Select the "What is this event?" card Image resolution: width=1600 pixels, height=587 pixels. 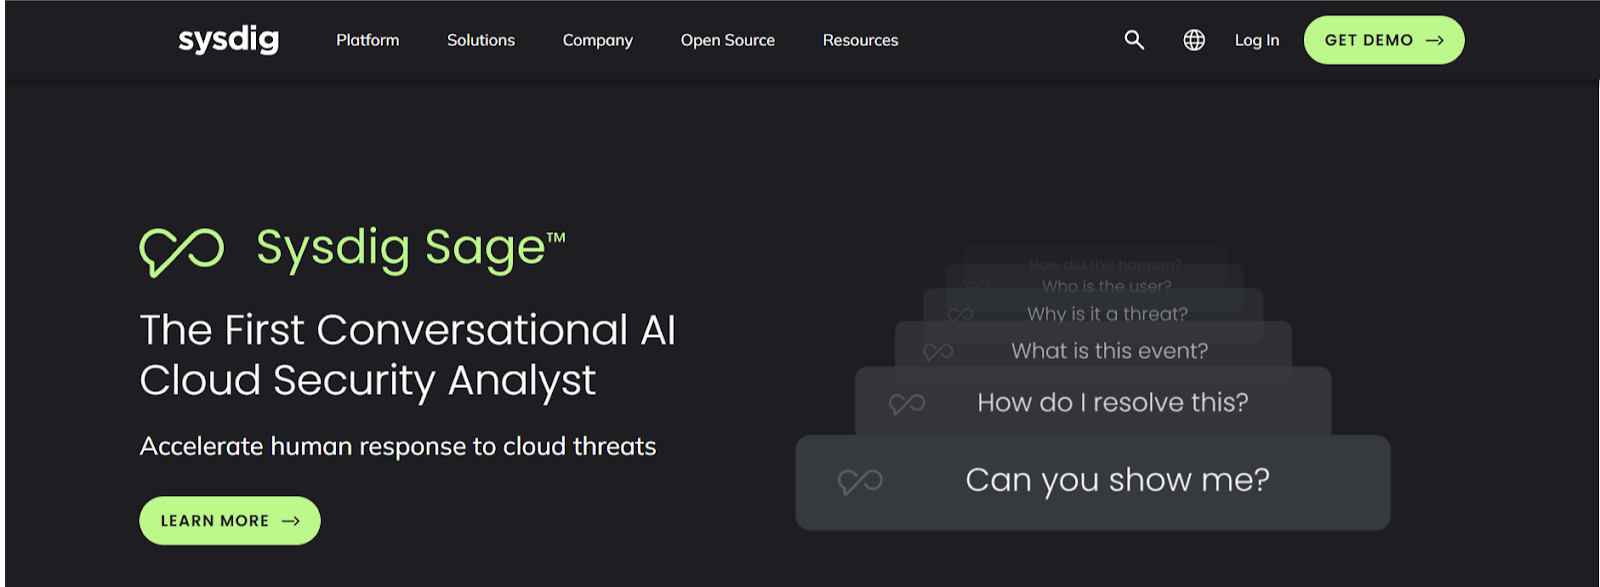pos(1093,344)
